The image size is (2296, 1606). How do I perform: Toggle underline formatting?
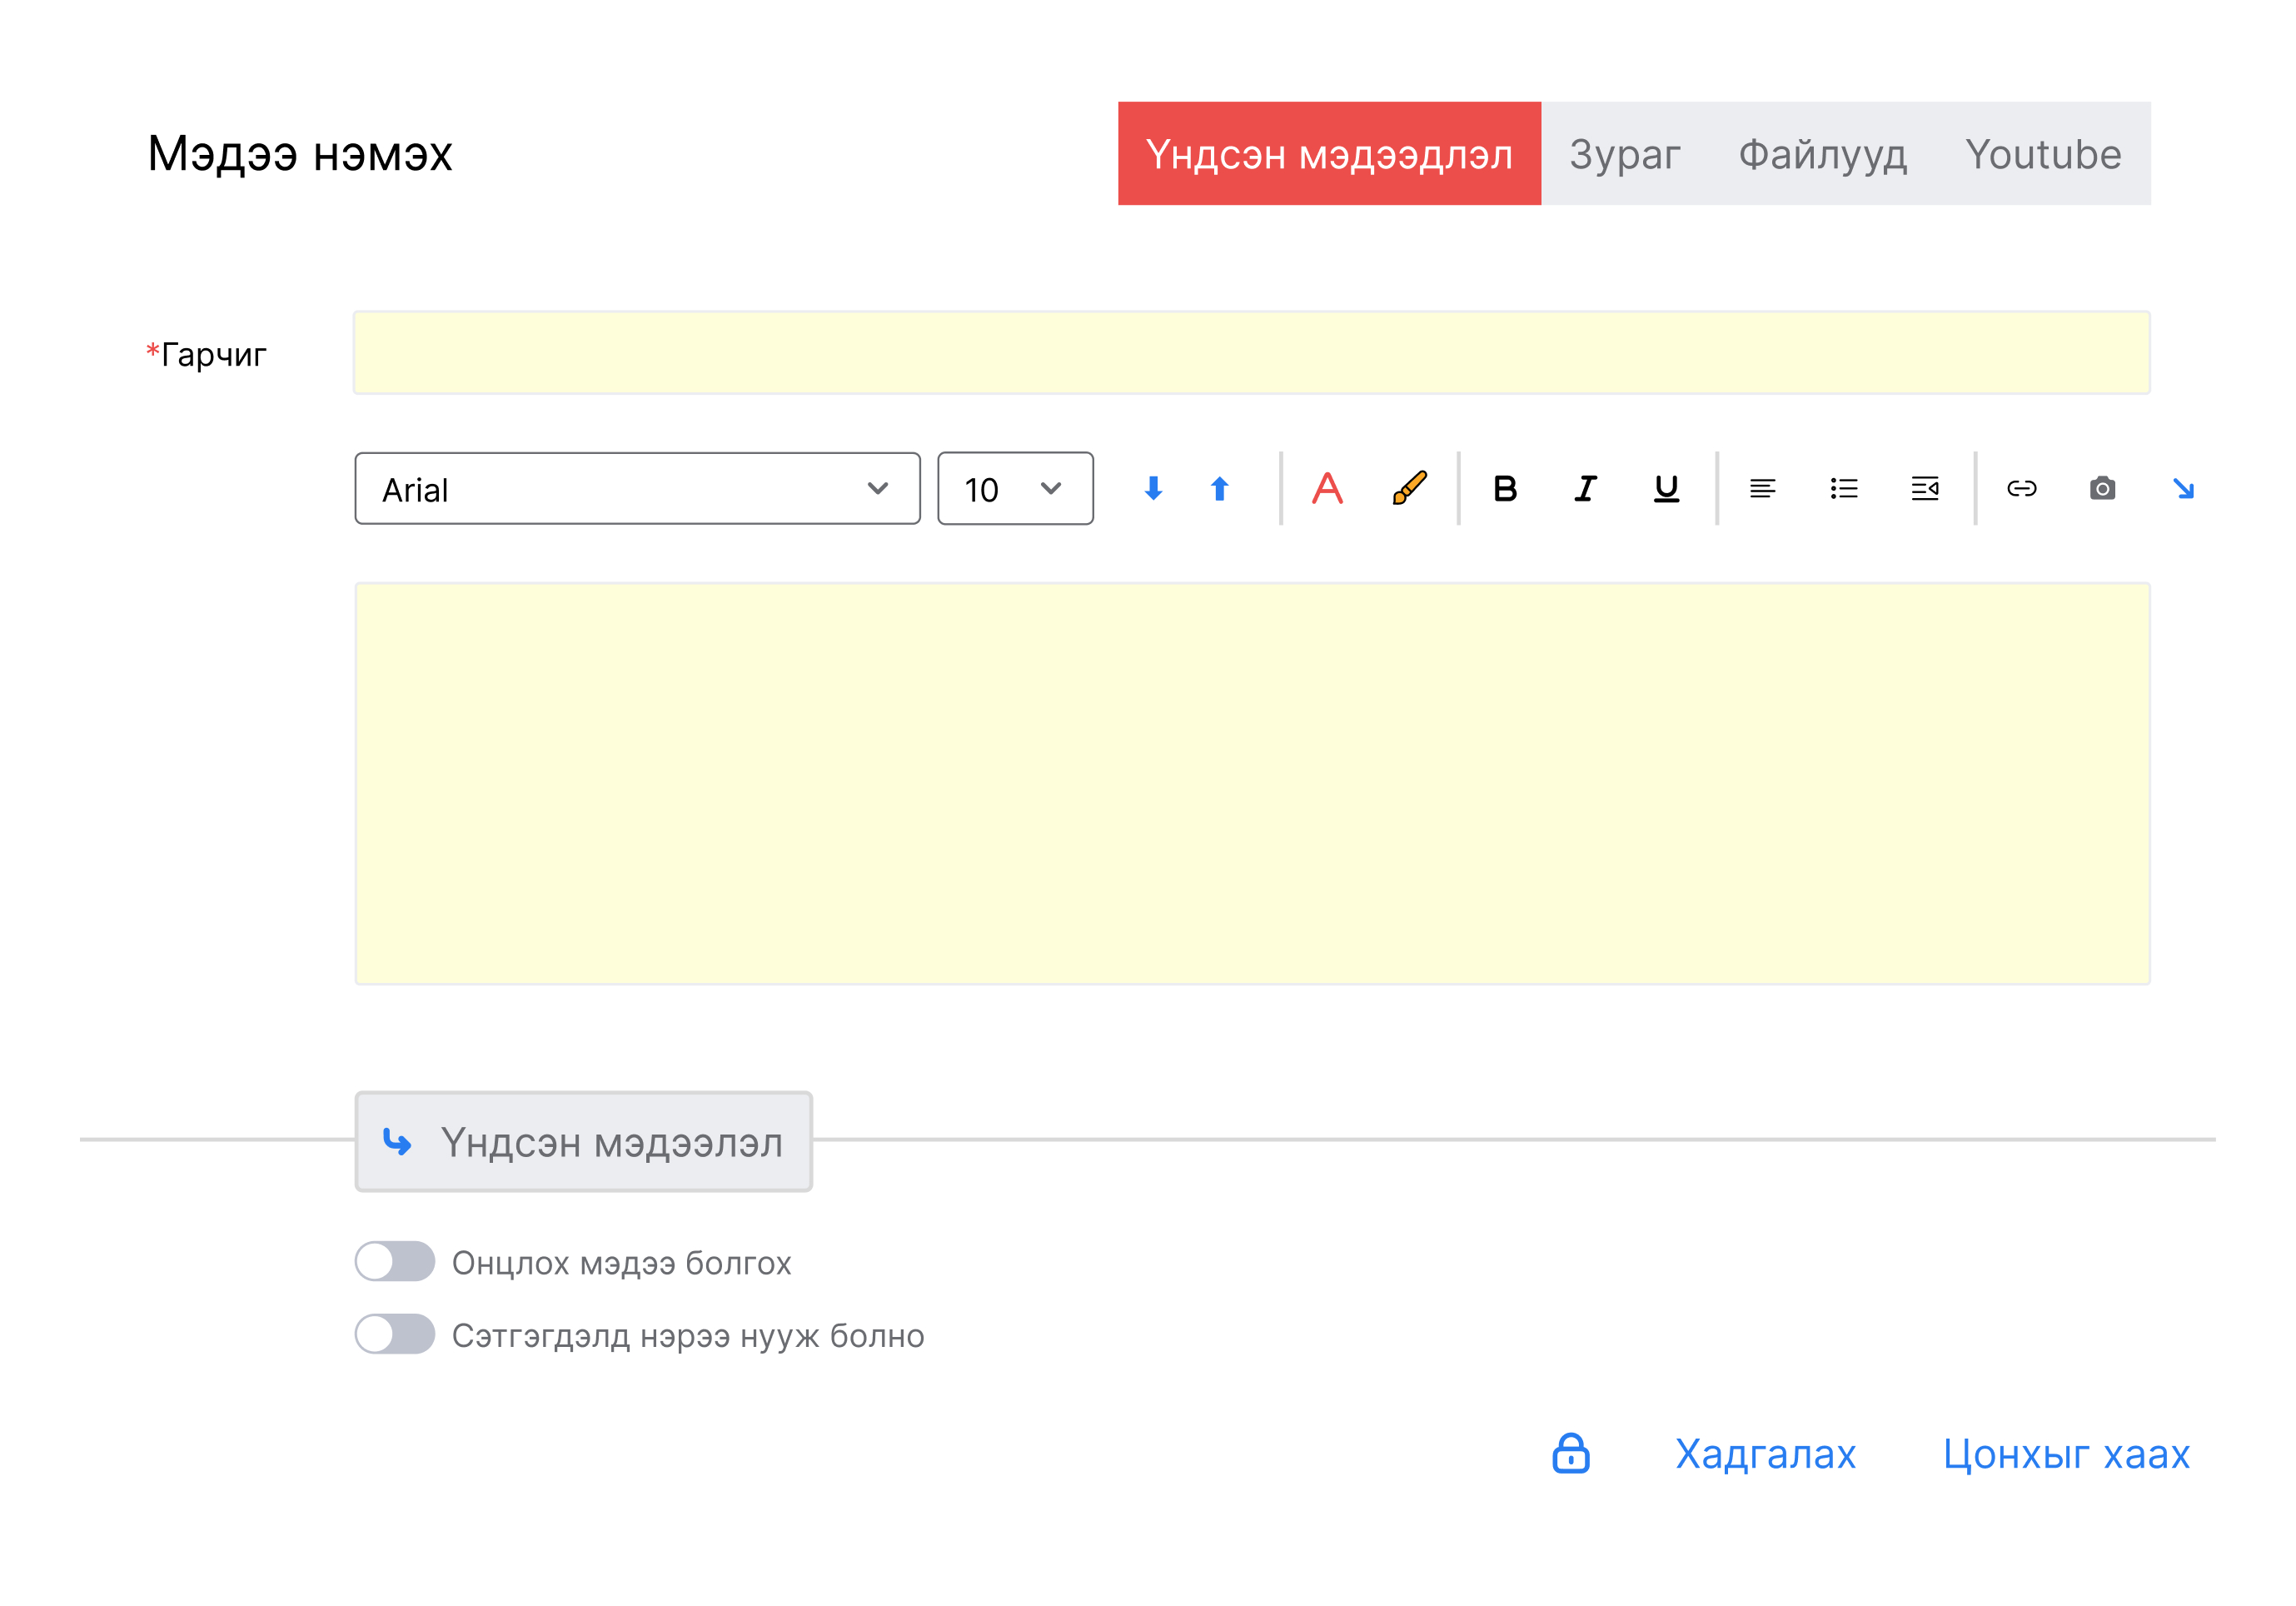(1666, 488)
